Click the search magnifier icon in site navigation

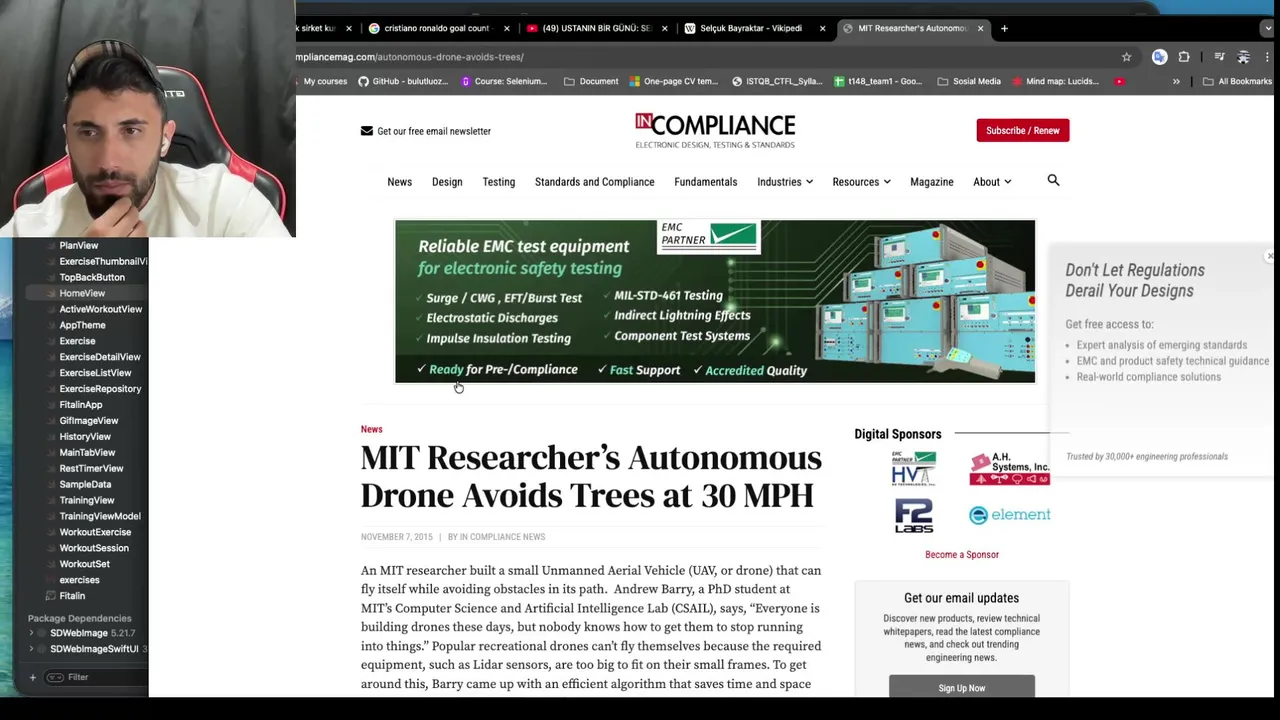pos(1053,181)
